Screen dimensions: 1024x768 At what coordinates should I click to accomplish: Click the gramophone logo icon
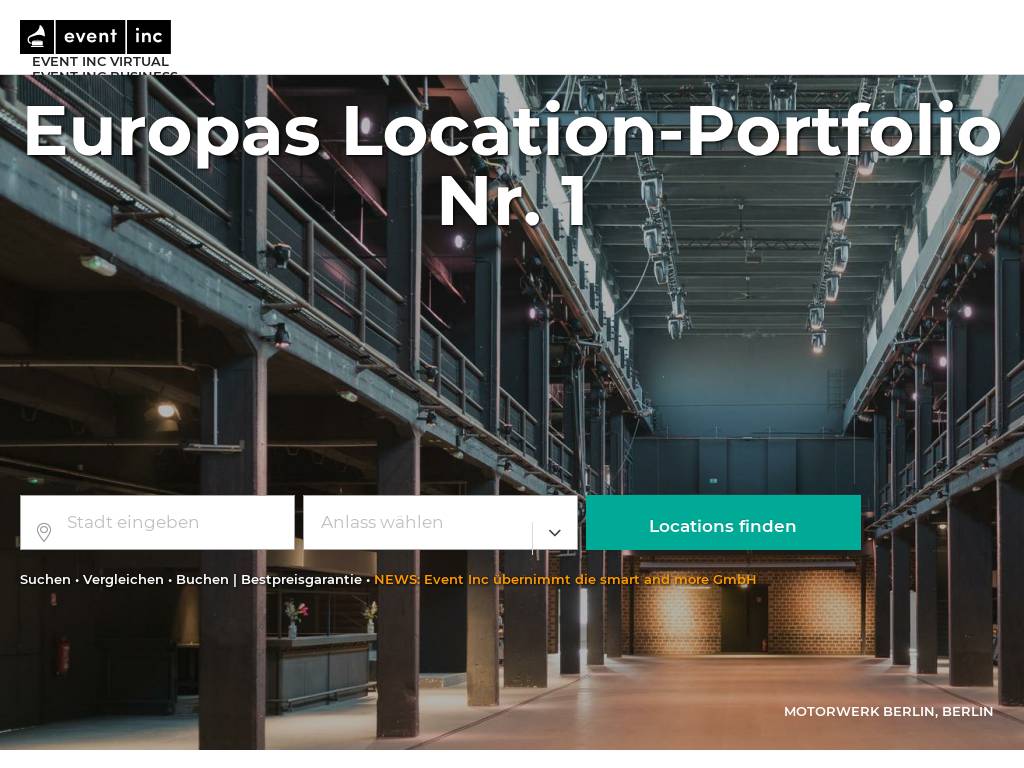pyautogui.click(x=37, y=37)
